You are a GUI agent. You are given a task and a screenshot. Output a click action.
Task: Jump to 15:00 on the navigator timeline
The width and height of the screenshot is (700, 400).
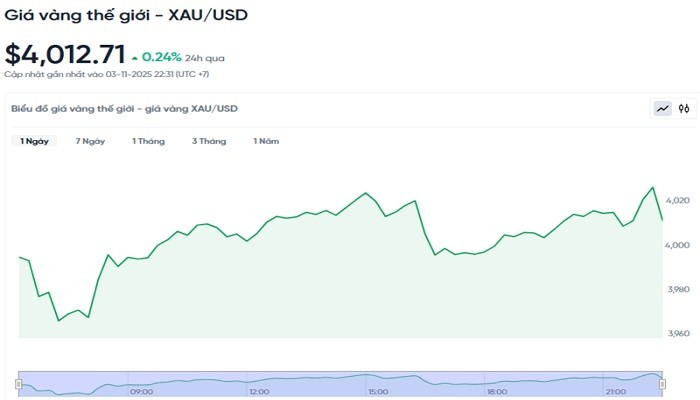pos(378,392)
